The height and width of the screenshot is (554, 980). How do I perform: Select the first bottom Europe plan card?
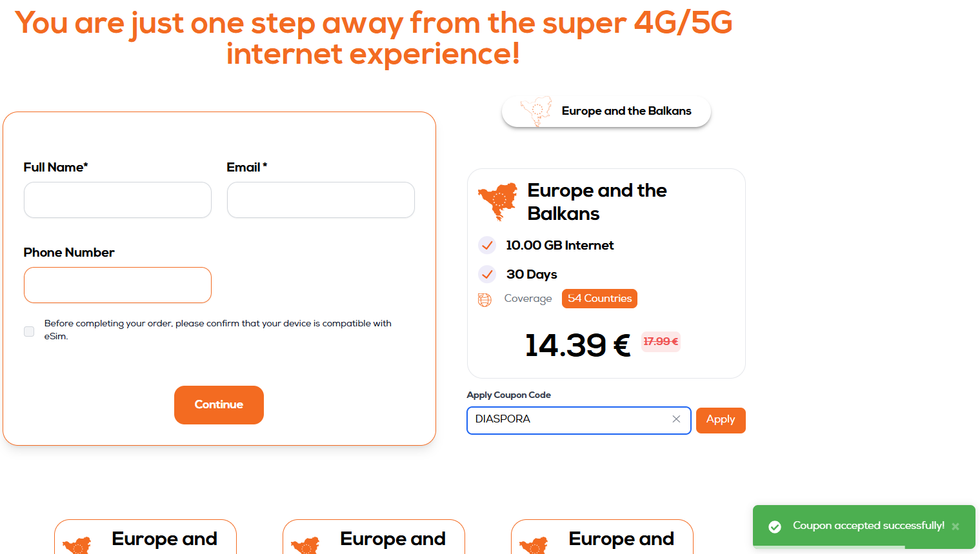(x=145, y=538)
